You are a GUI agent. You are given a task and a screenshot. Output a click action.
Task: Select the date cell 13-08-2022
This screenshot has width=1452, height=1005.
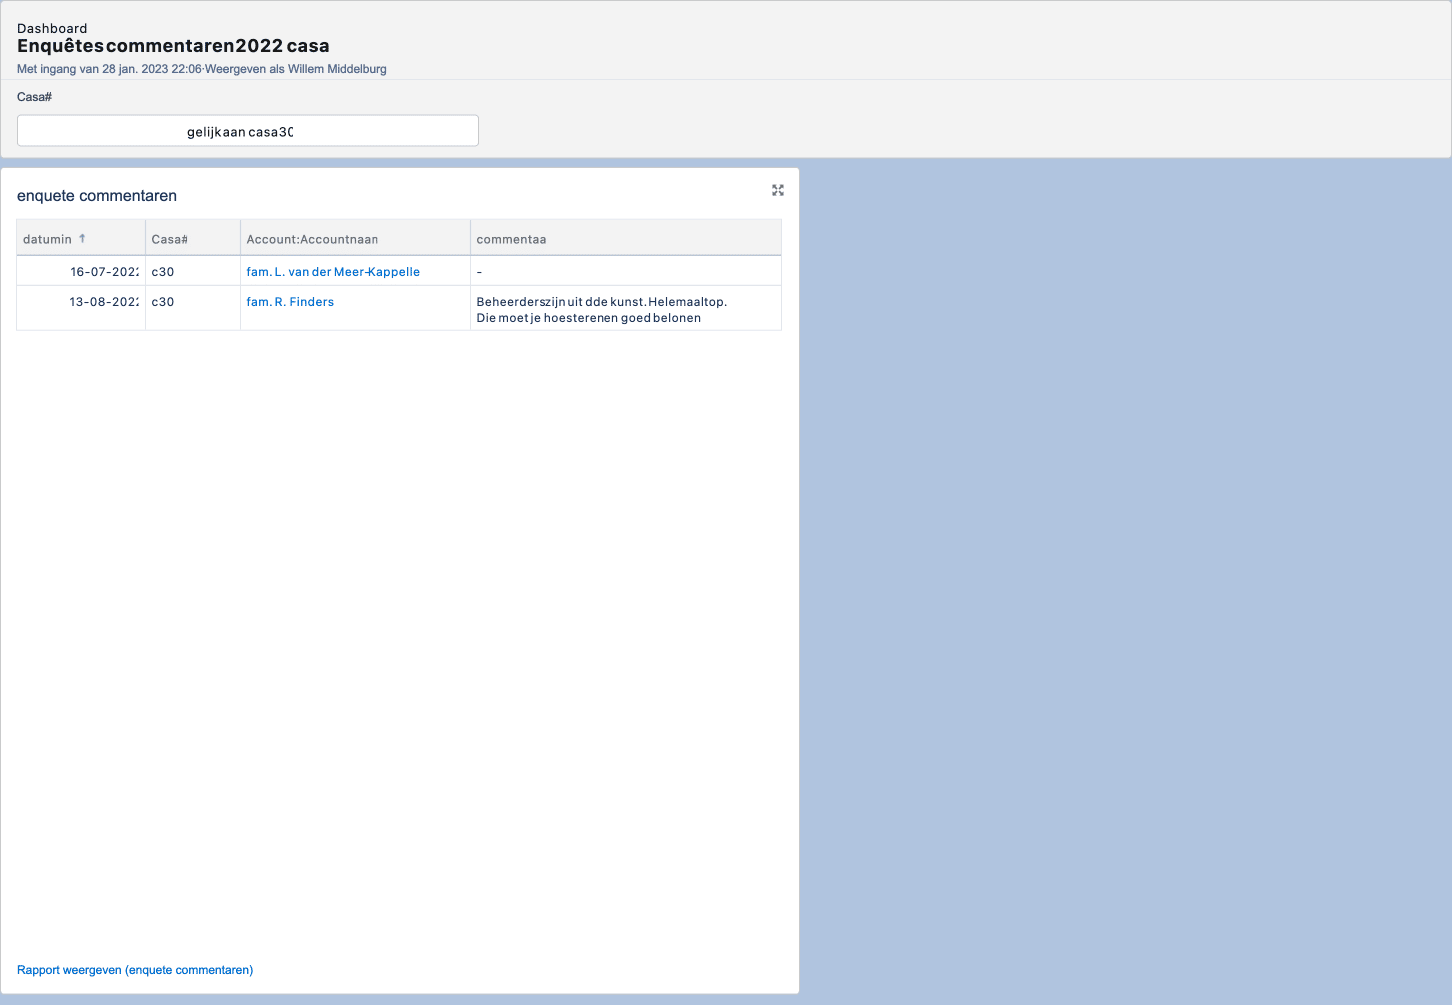(81, 308)
